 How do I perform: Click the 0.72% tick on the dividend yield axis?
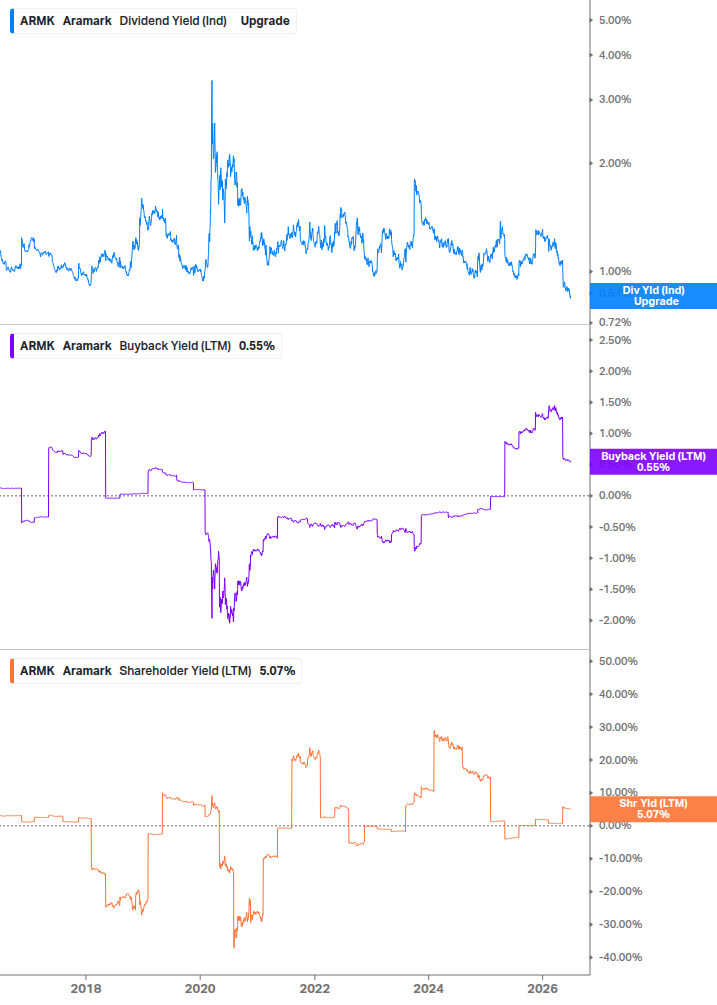[614, 322]
